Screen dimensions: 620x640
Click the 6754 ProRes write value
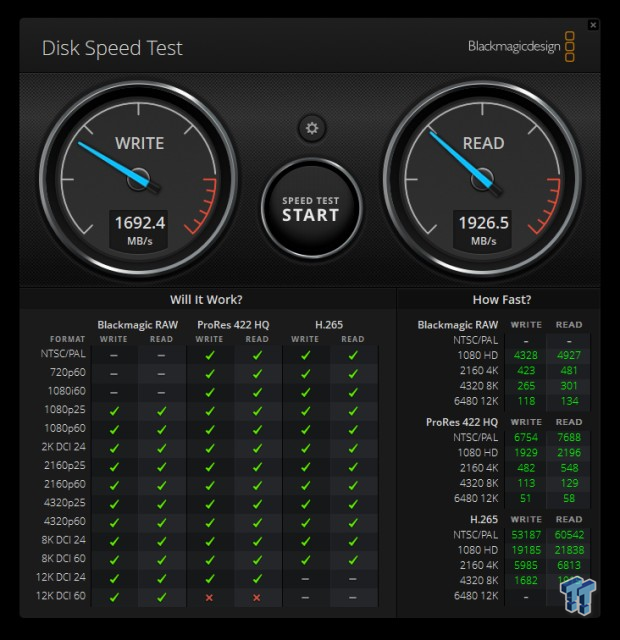pyautogui.click(x=526, y=438)
